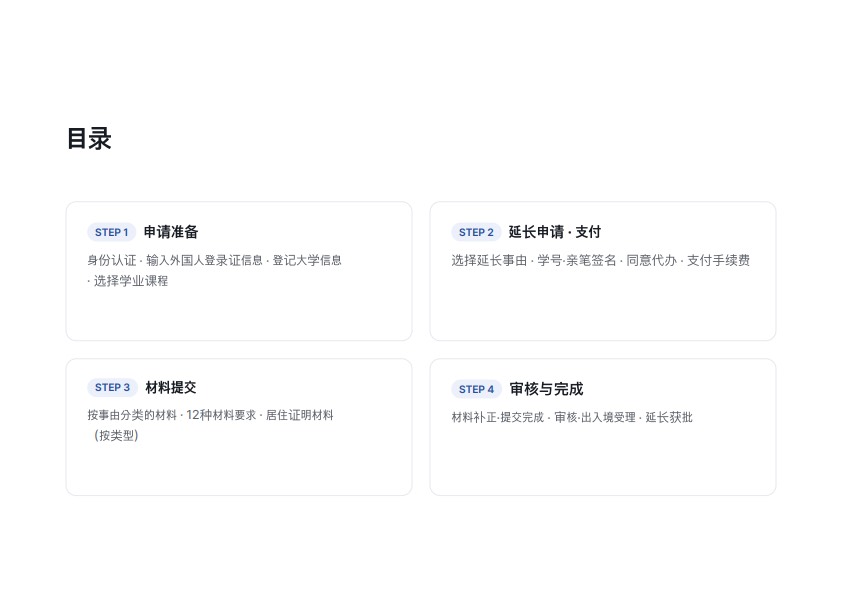
Task: Click the 选择学业课程 text
Action: coord(131,281)
